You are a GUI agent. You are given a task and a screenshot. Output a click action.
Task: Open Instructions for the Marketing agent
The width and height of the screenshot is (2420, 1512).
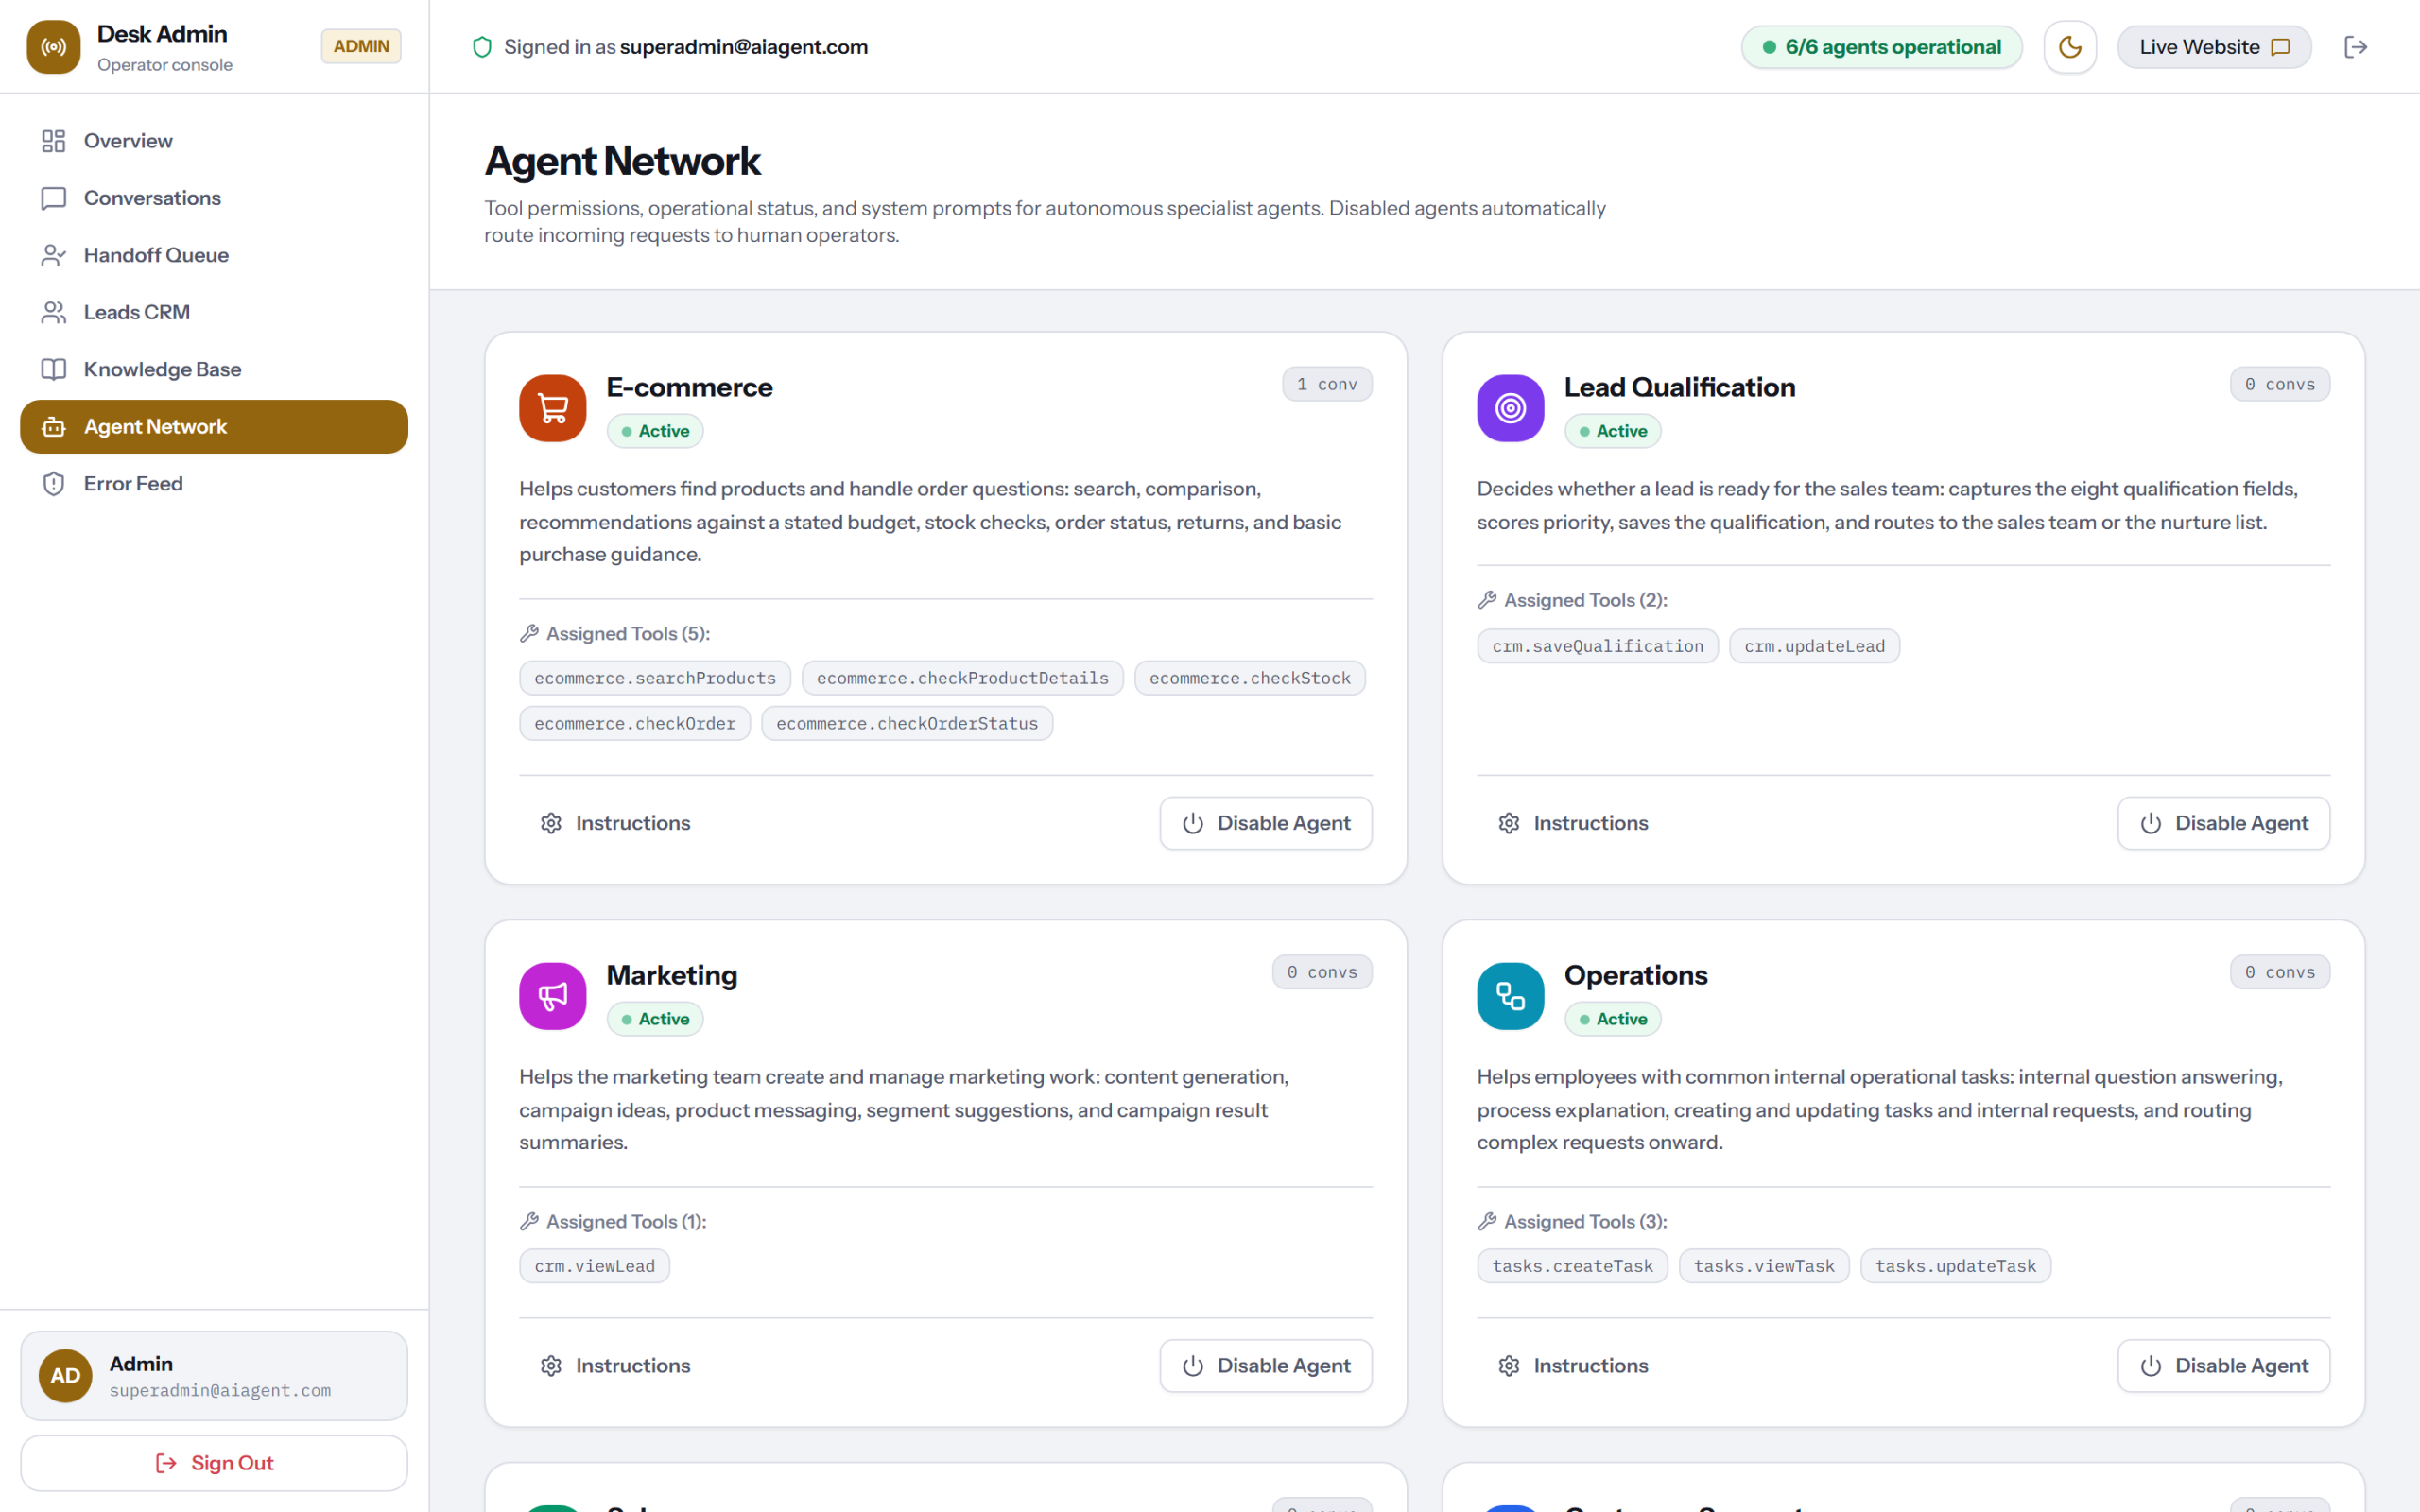point(615,1365)
